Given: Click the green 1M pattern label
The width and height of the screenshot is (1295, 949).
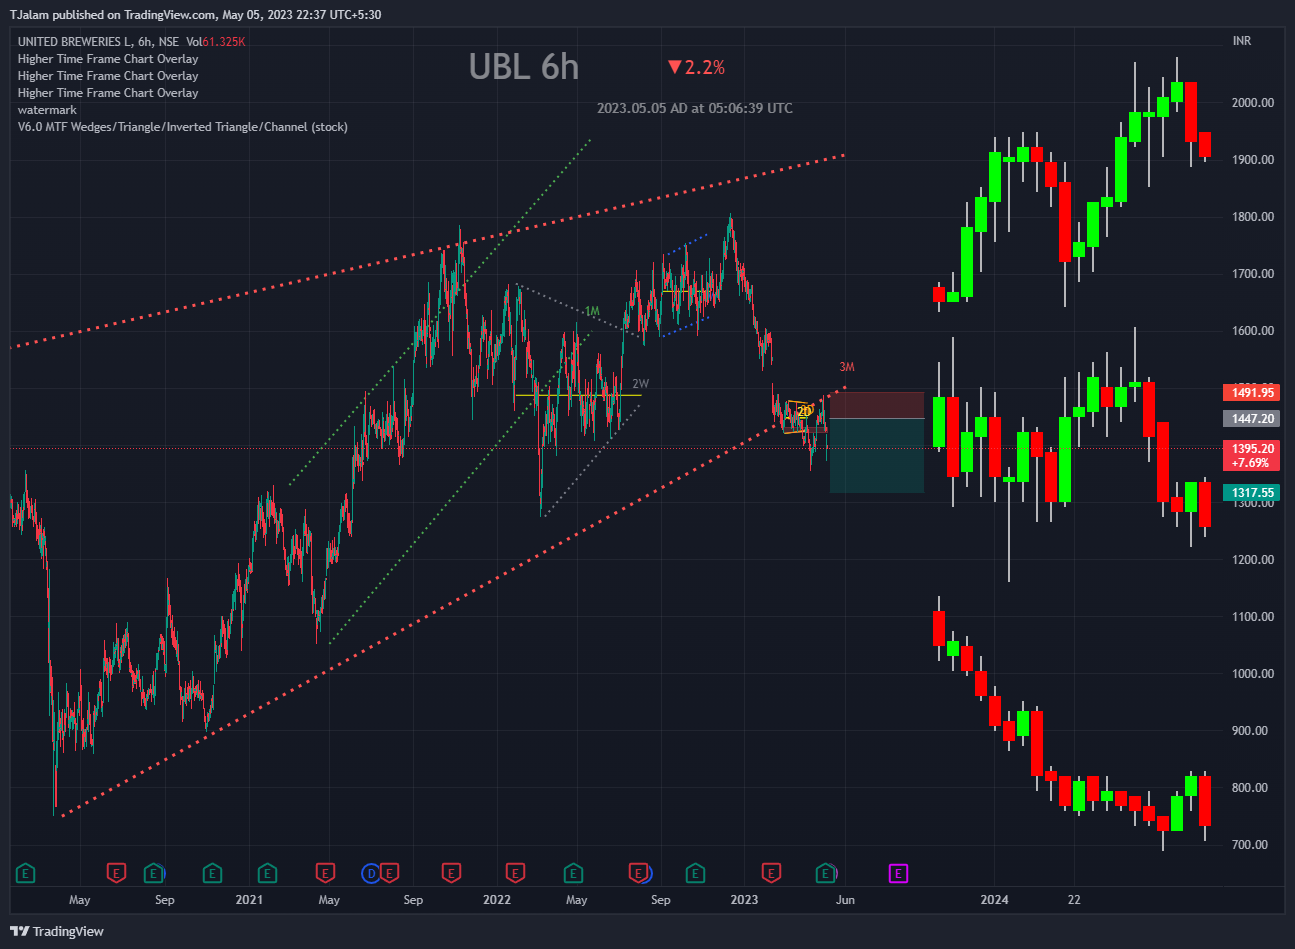Looking at the screenshot, I should [592, 311].
